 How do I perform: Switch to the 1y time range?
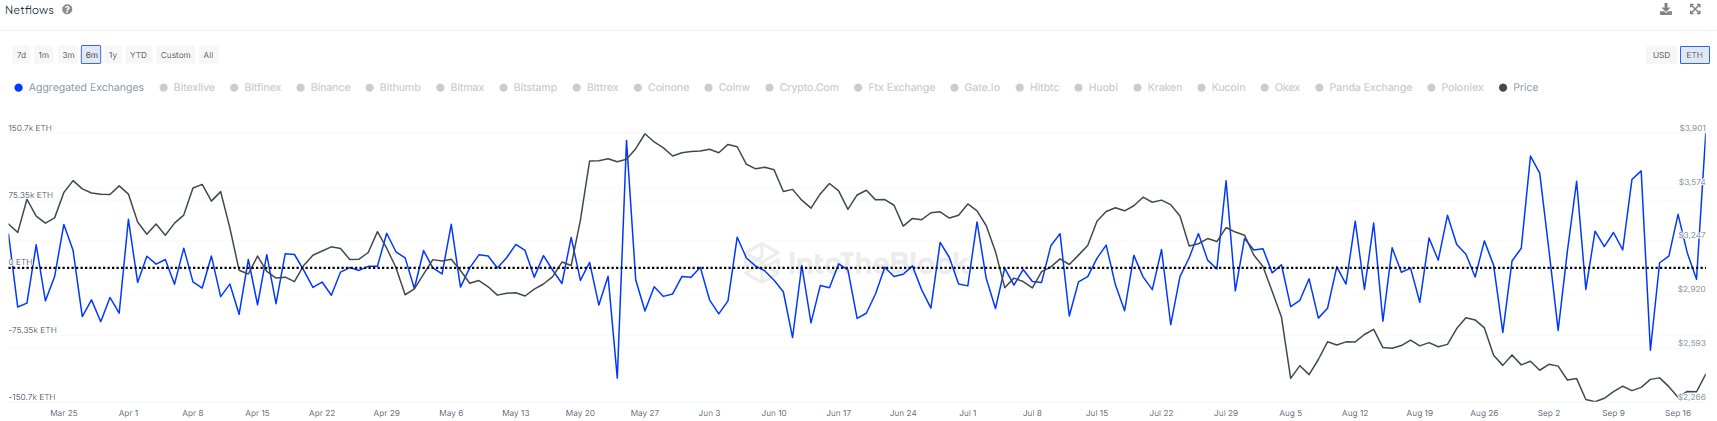(x=113, y=55)
